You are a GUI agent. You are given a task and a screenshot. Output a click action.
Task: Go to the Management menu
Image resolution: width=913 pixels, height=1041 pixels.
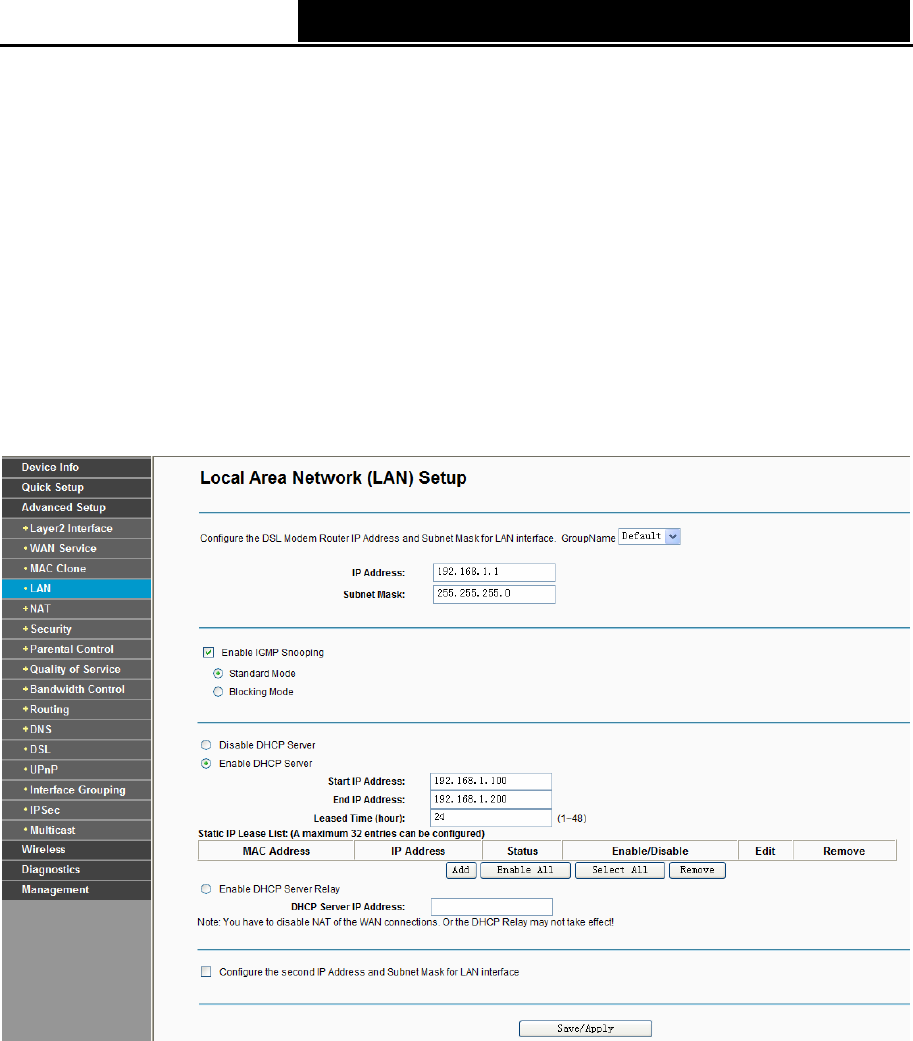point(55,890)
